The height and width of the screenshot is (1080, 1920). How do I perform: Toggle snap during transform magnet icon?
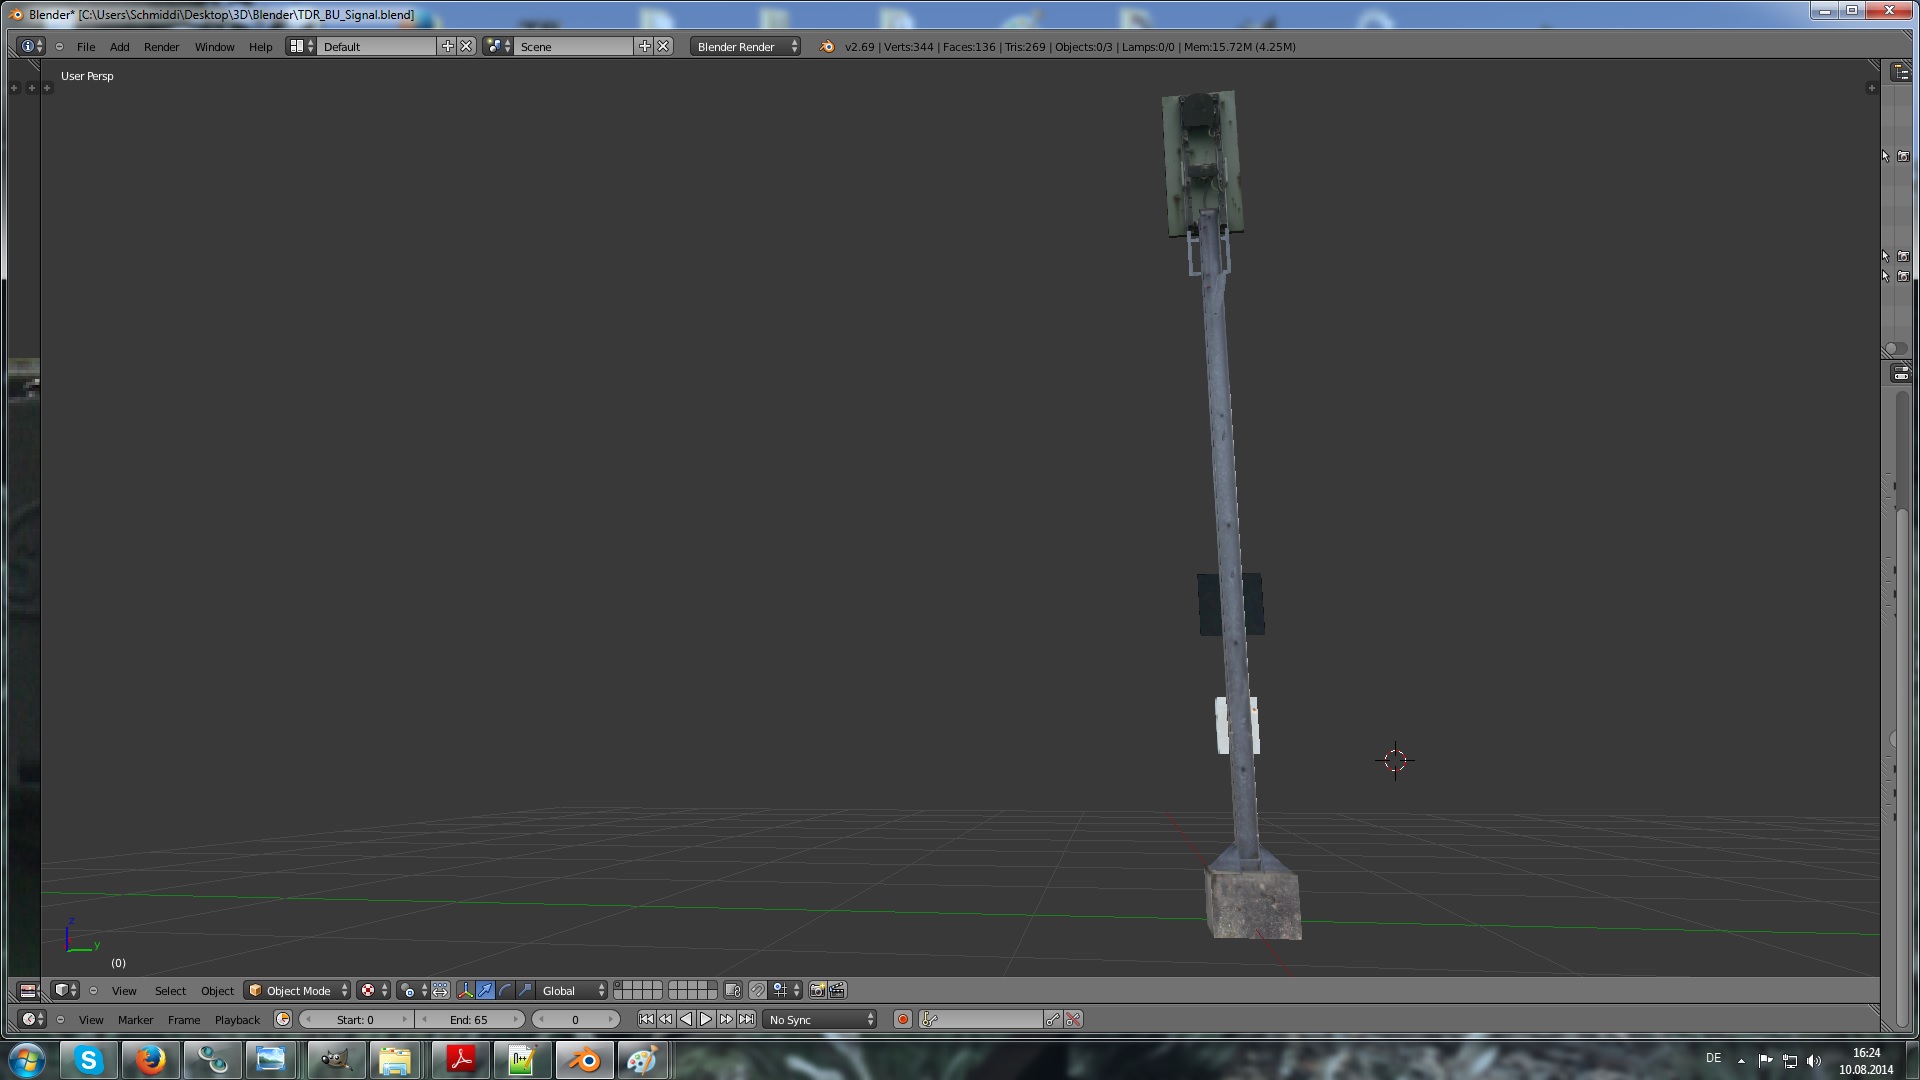[758, 990]
